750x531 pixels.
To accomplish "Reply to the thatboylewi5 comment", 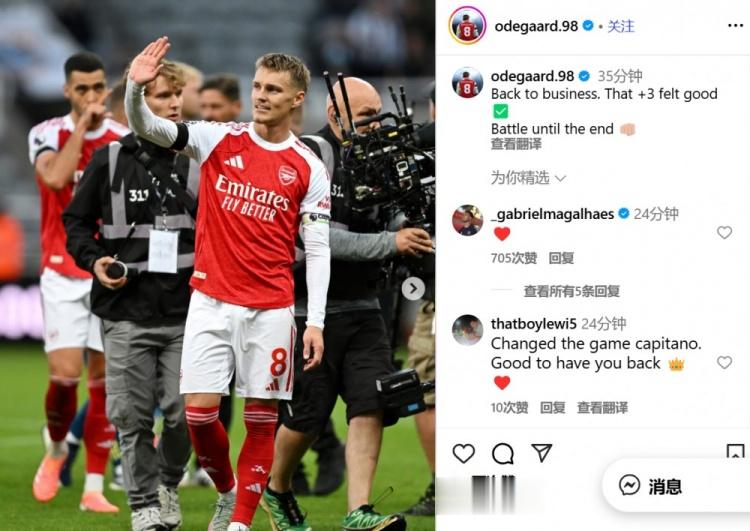I will point(552,408).
